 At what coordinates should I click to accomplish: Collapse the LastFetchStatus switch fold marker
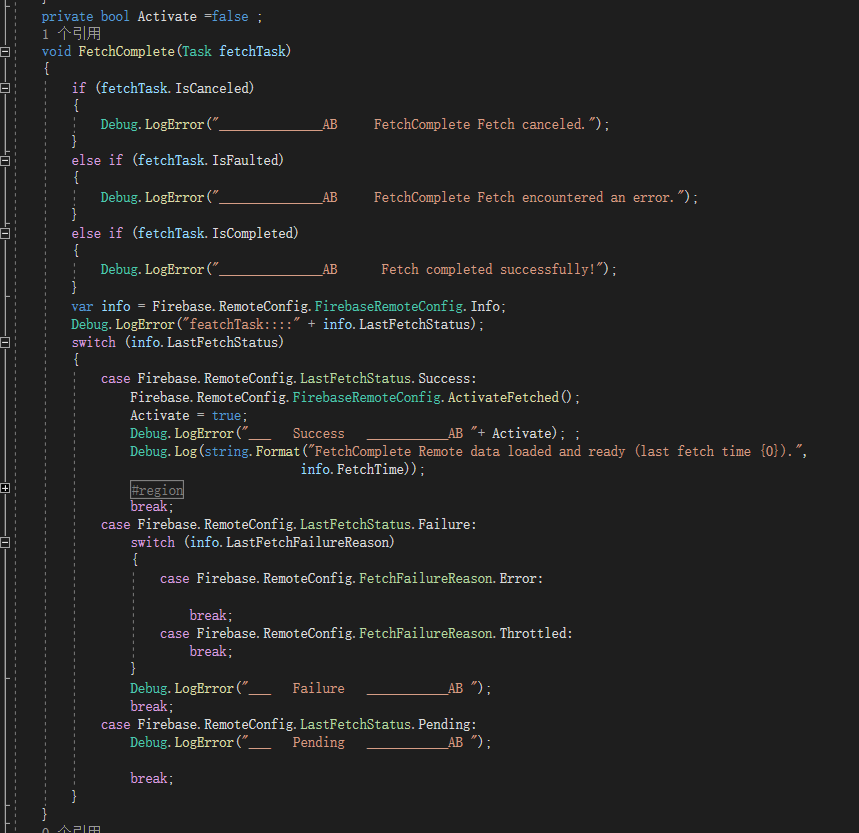tap(5, 341)
